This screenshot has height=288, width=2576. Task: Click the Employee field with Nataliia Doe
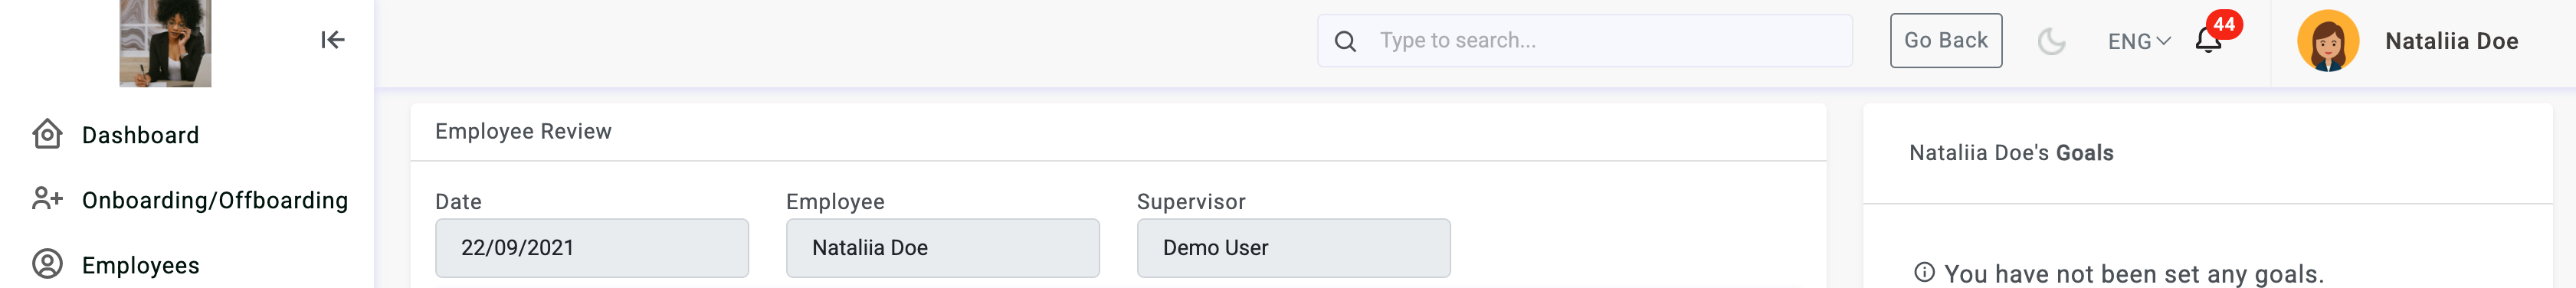tap(943, 248)
